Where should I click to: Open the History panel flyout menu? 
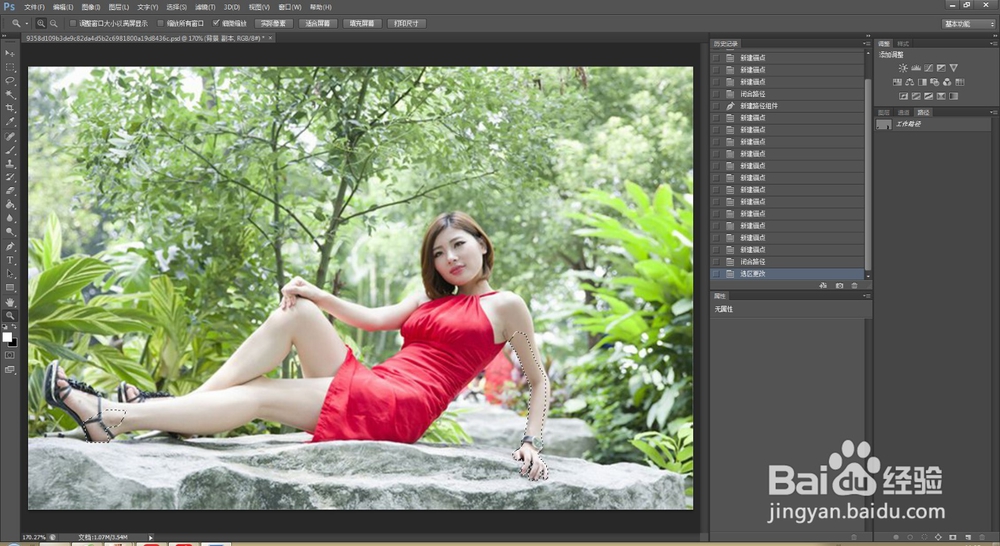[x=866, y=43]
